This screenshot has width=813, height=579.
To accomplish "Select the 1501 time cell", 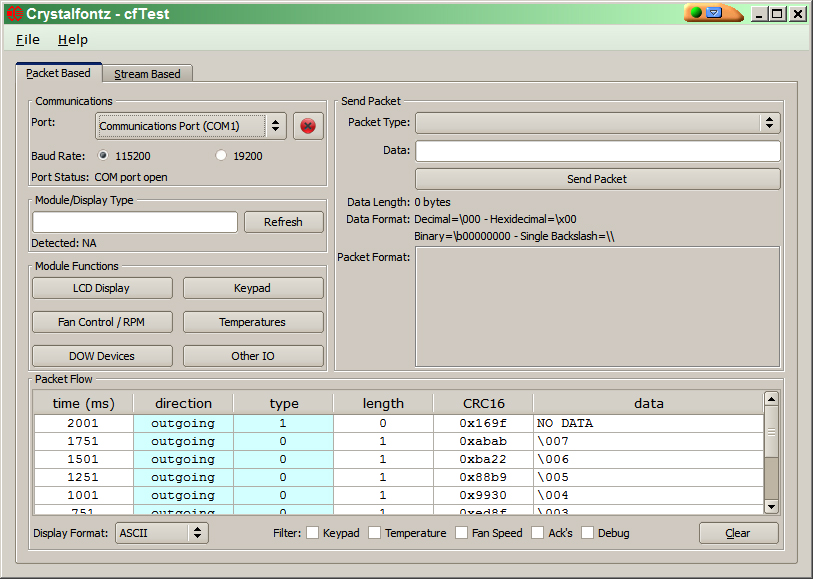I will click(83, 459).
